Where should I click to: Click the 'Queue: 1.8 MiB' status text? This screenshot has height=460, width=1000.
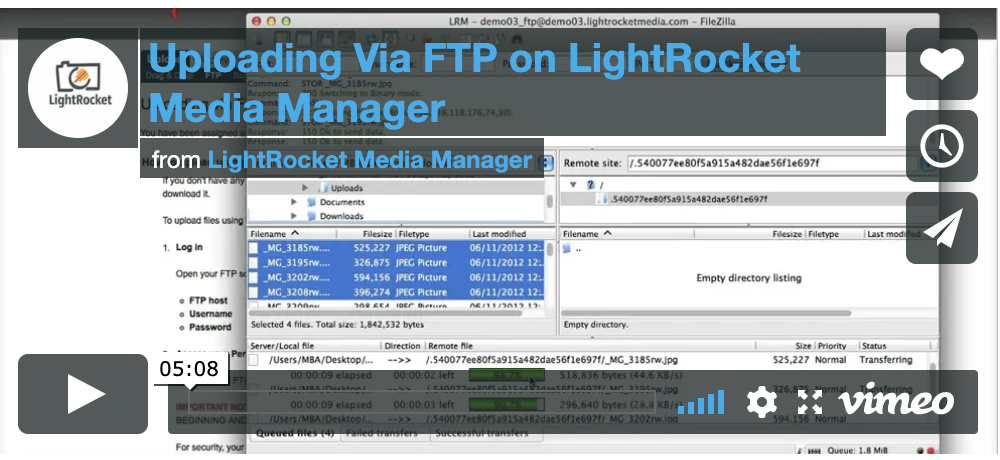click(857, 450)
